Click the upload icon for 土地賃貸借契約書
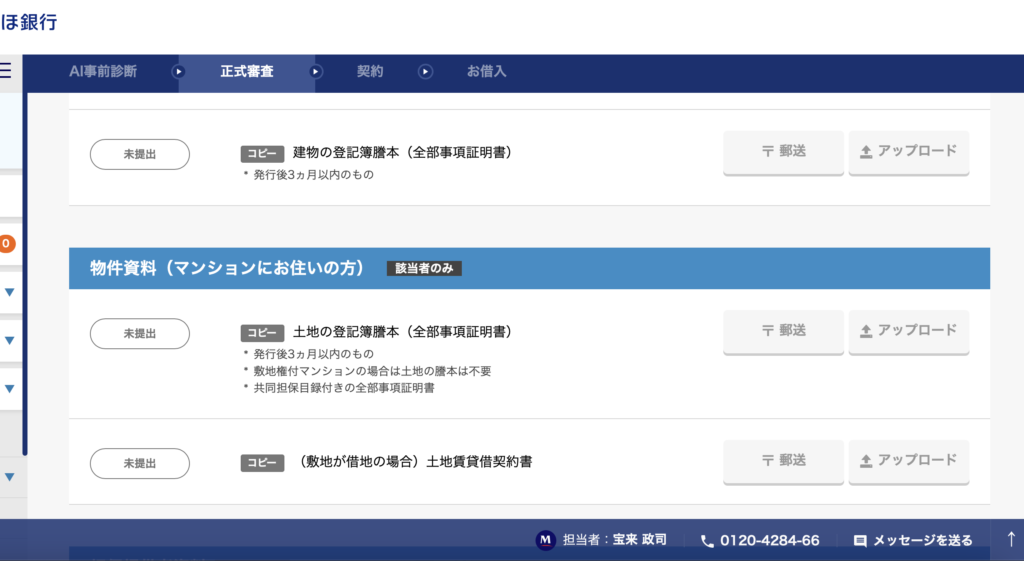Viewport: 1024px width, 561px height. (x=866, y=461)
